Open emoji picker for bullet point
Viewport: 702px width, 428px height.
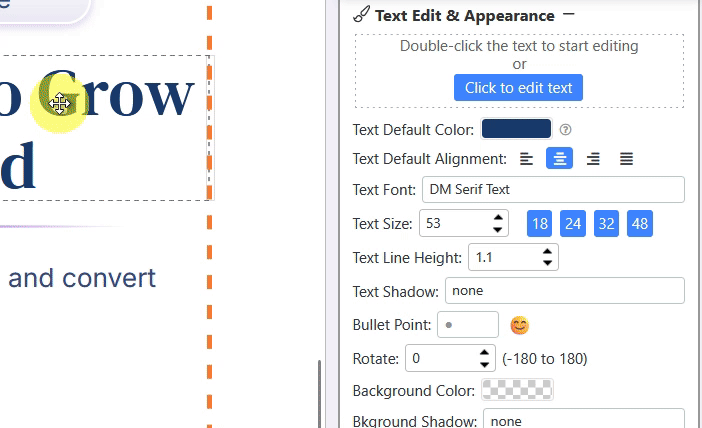(519, 325)
